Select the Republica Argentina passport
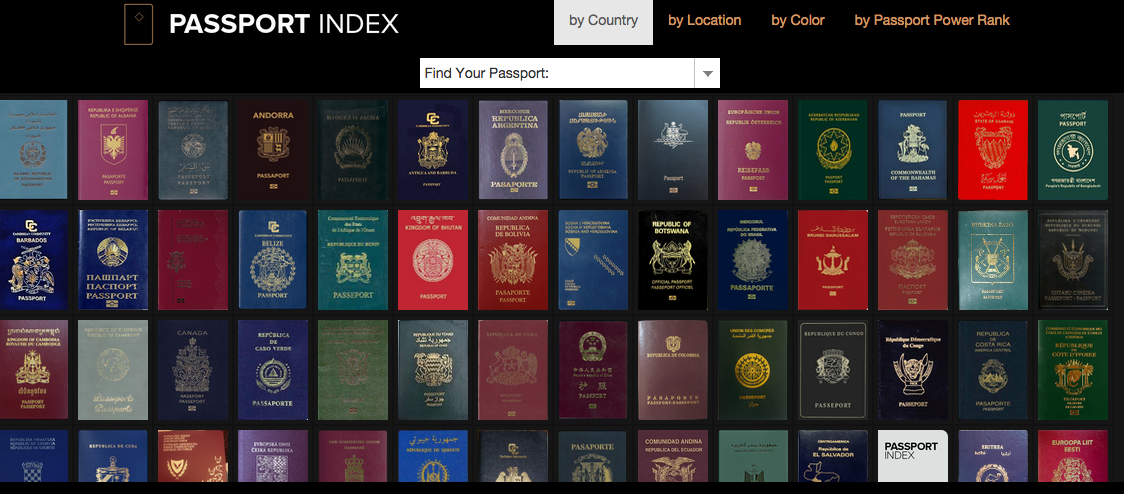Image resolution: width=1124 pixels, height=494 pixels. coord(513,149)
